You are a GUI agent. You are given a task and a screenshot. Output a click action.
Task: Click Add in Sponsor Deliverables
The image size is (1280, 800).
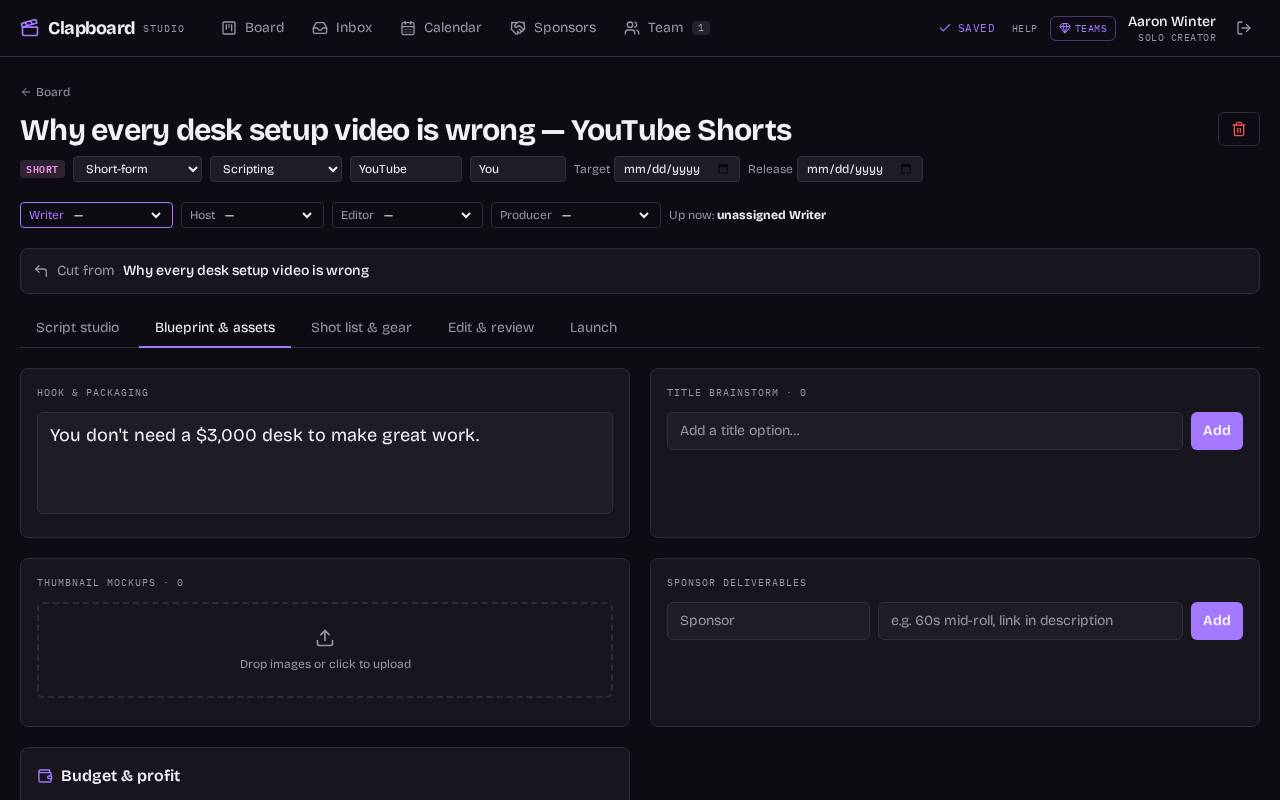(x=1217, y=621)
